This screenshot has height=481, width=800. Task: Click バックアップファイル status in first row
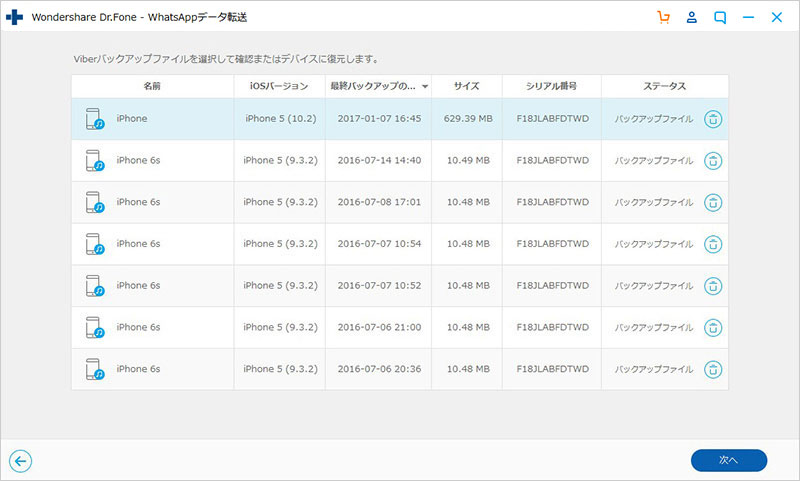654,119
